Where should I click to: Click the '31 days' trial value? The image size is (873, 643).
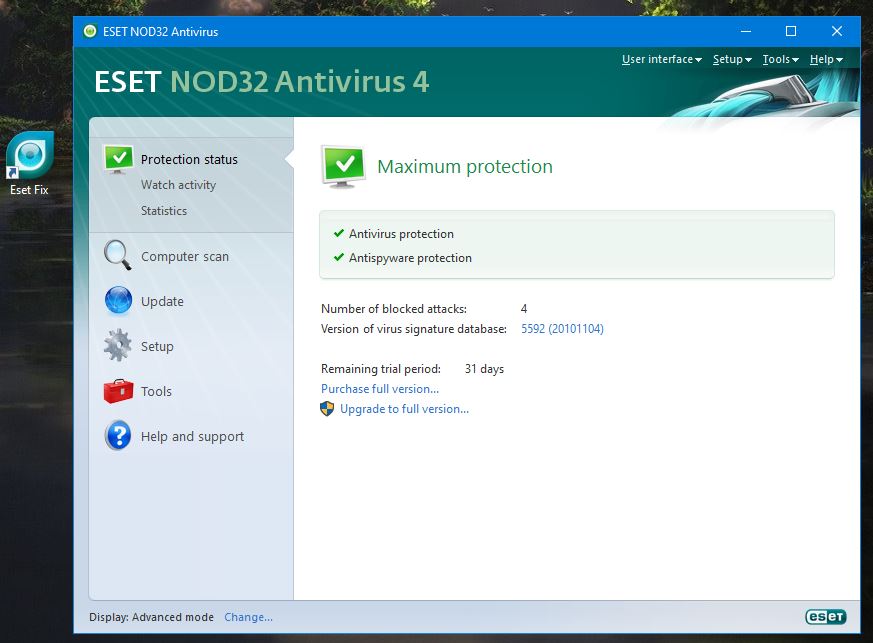tap(484, 369)
